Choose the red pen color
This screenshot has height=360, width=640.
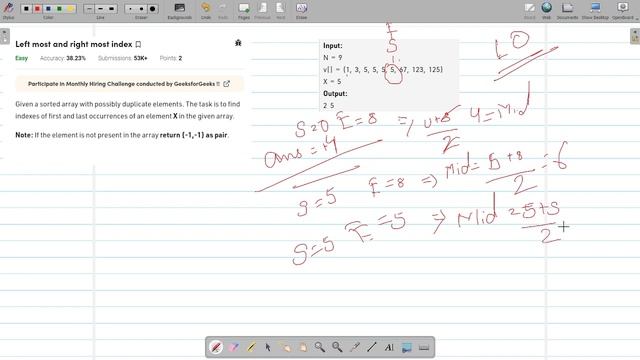38,9
